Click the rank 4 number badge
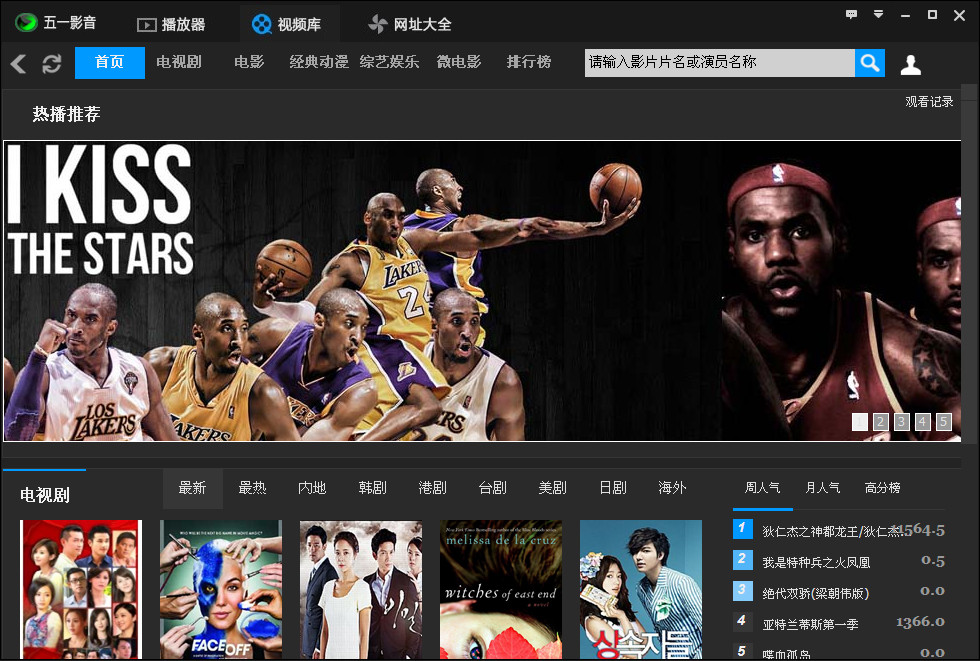The width and height of the screenshot is (980, 661). (742, 620)
